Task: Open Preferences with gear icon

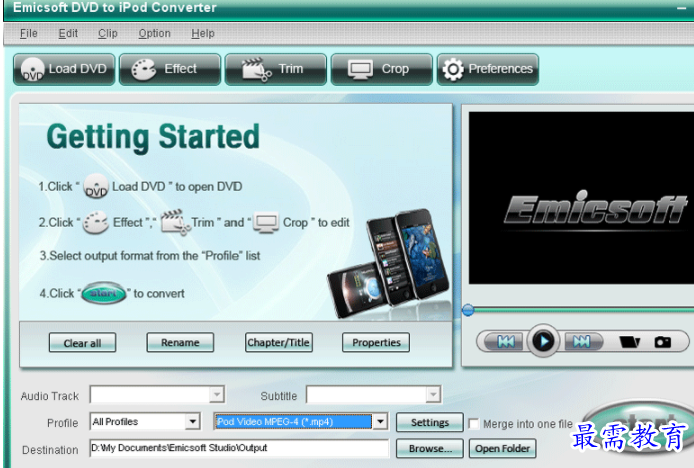Action: (488, 69)
